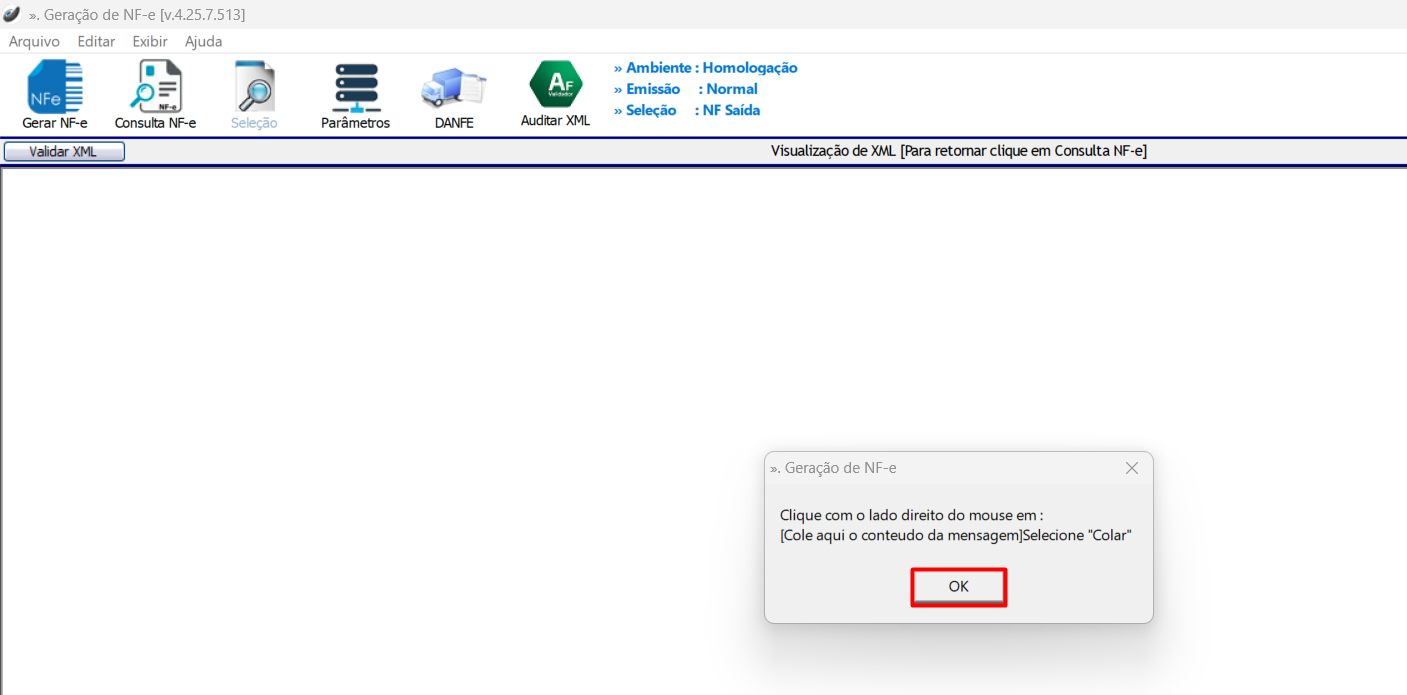Click the Seleção: NF Saída status text
This screenshot has height=695, width=1407.
pyautogui.click(x=686, y=110)
